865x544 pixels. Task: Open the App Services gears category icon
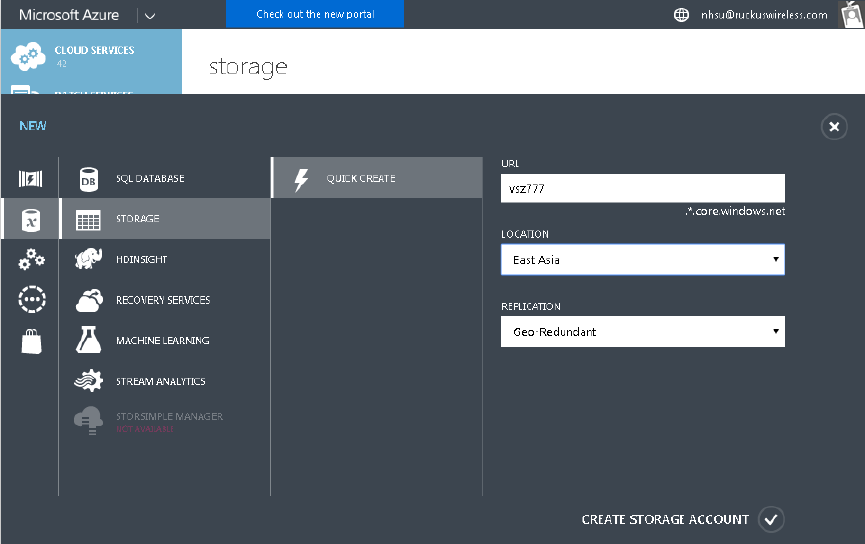(31, 259)
